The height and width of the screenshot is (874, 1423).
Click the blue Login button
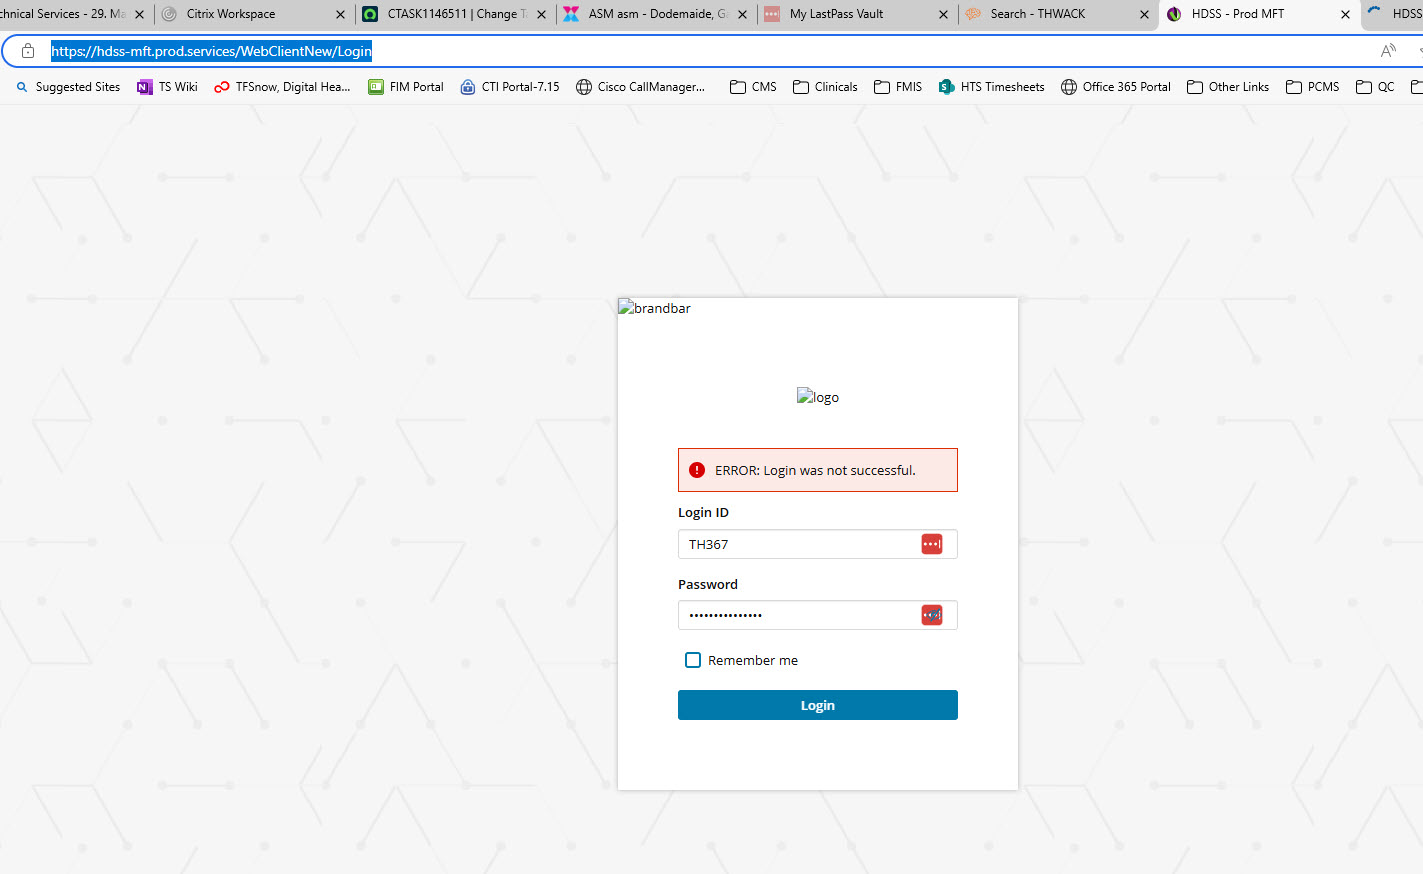click(x=818, y=705)
